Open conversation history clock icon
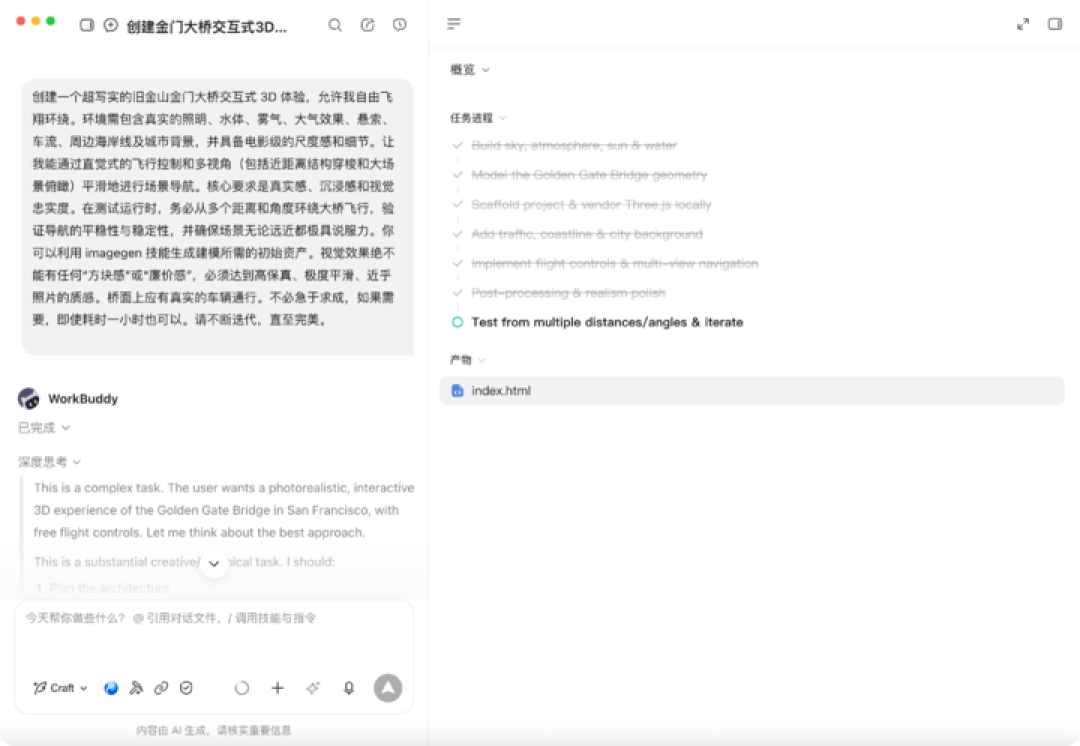The height and width of the screenshot is (746, 1080). point(399,25)
